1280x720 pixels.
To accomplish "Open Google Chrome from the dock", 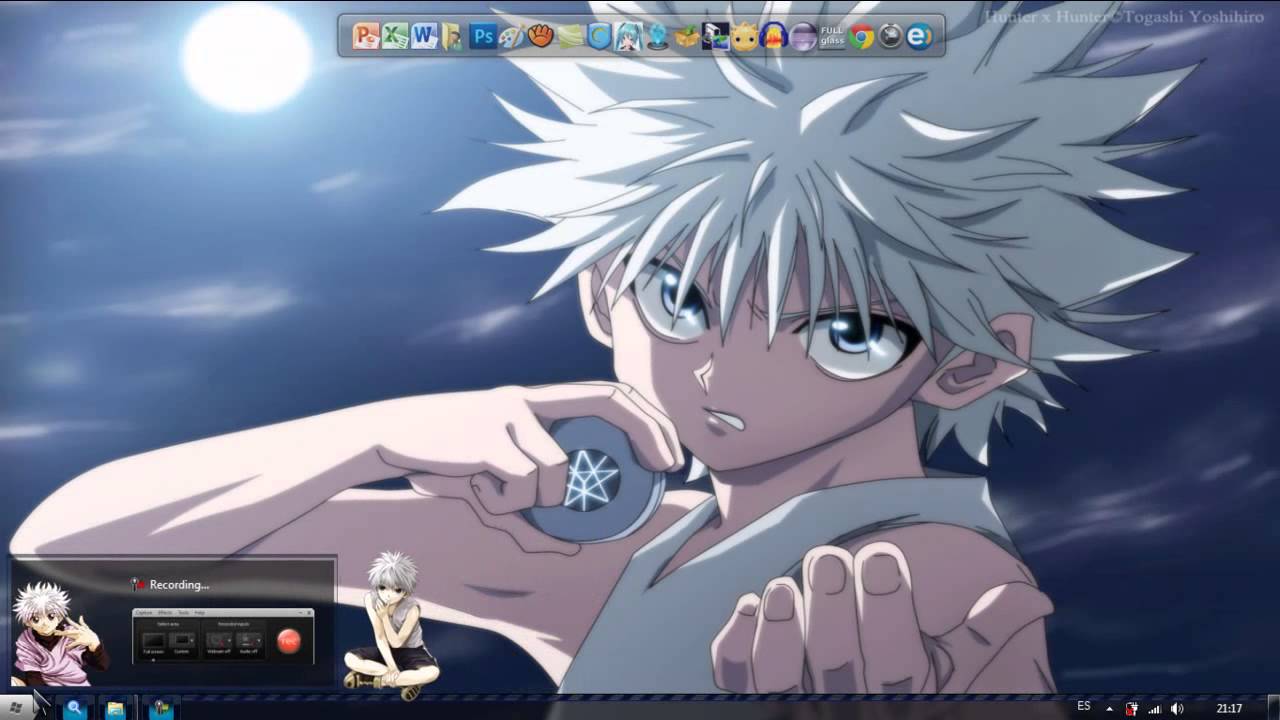I will click(861, 37).
